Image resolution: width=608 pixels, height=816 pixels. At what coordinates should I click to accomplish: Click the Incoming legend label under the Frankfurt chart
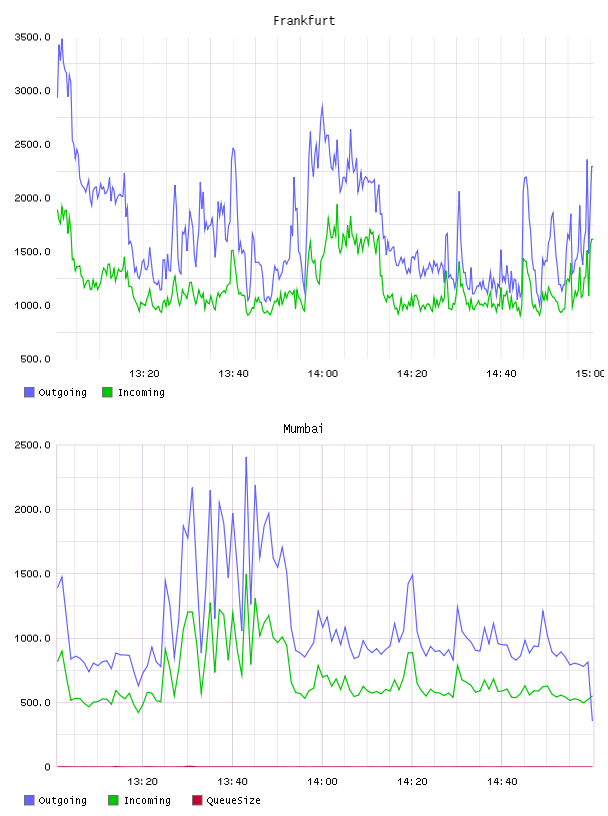[x=141, y=393]
